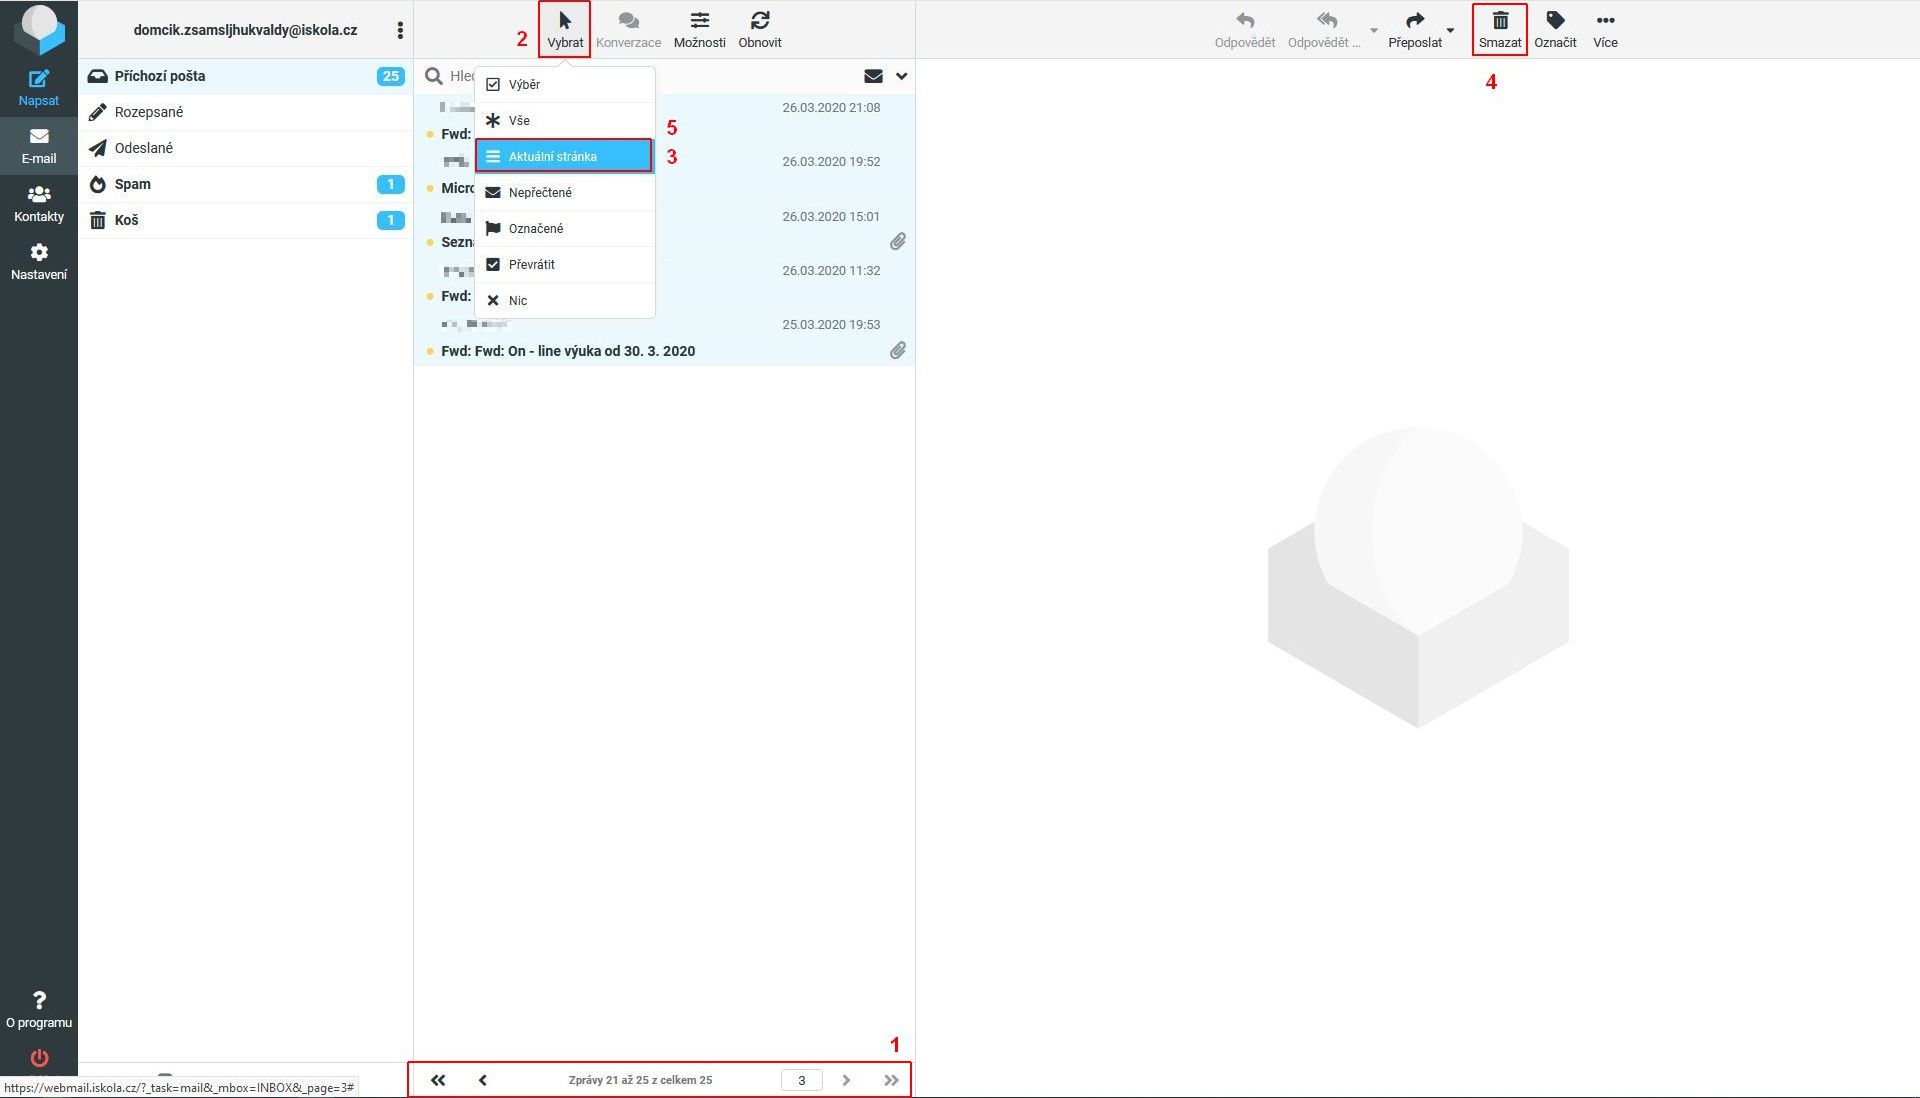
Task: Click the attachment icon on 25.03.2020 message
Action: (898, 350)
